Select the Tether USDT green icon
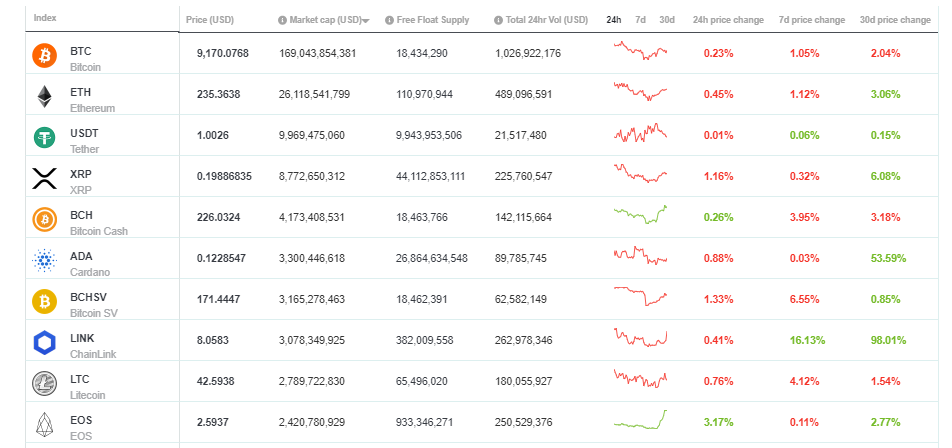Screen dimensions: 952x448 [x=44, y=138]
